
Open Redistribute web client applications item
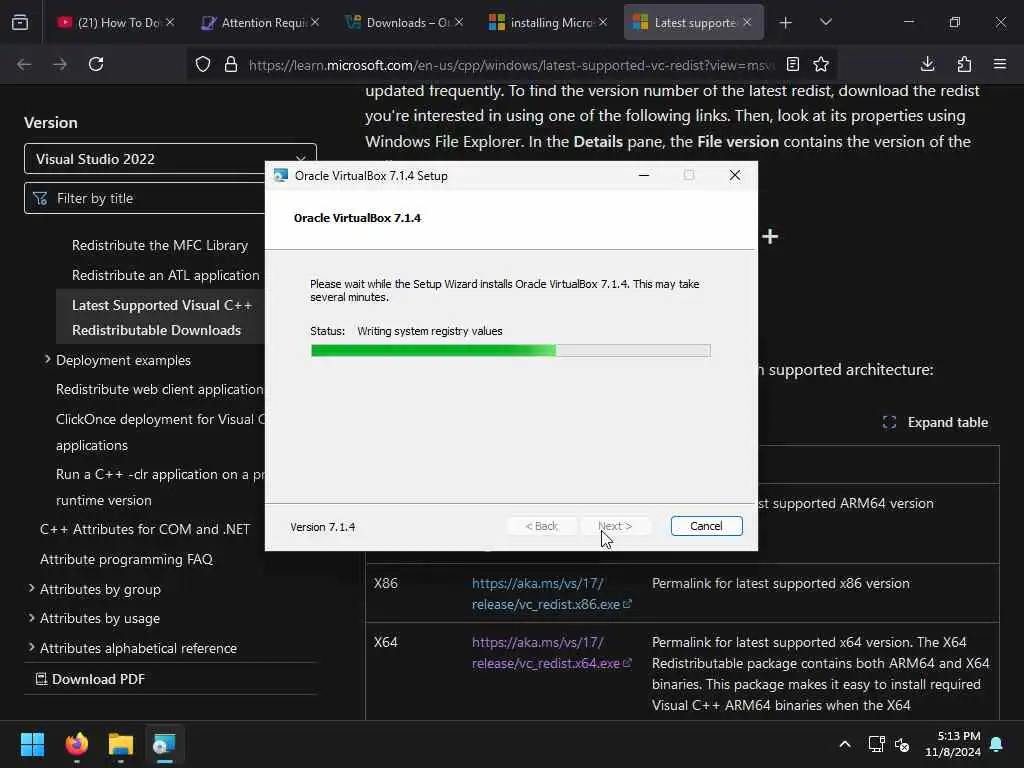(160, 389)
